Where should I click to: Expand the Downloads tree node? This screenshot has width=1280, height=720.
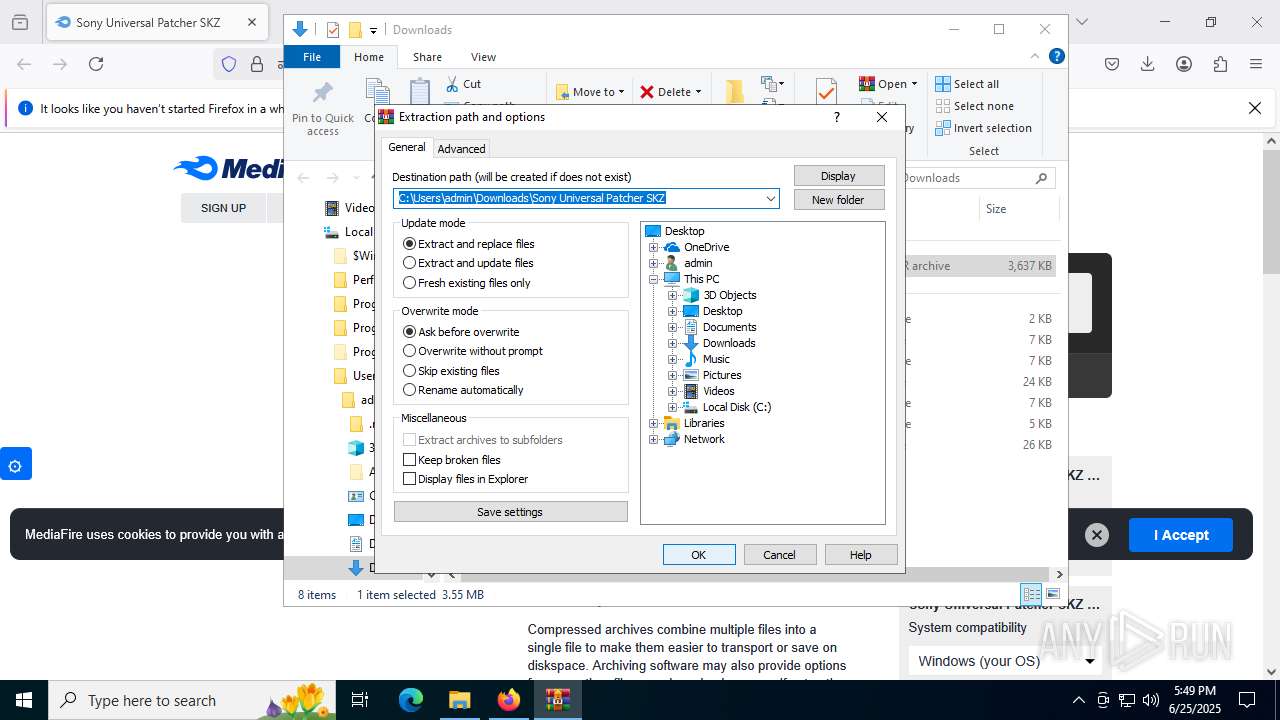[x=672, y=343]
